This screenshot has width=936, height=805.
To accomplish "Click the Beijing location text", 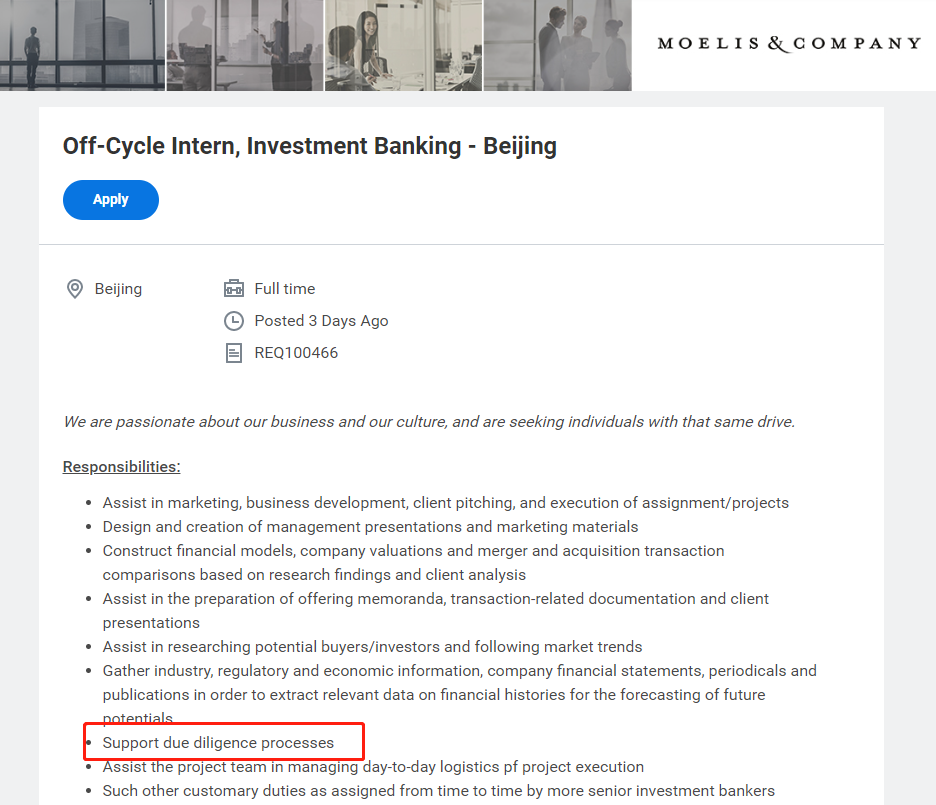I will point(118,289).
